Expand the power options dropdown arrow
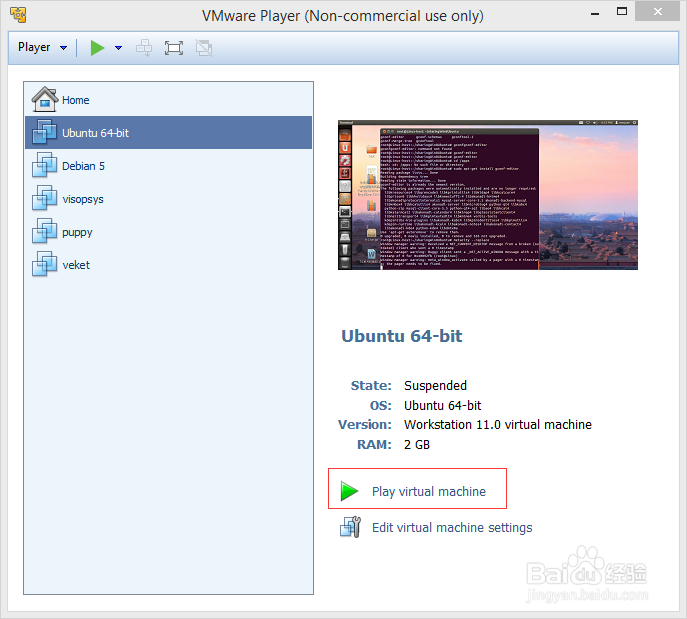This screenshot has height=619, width=687. tap(118, 48)
